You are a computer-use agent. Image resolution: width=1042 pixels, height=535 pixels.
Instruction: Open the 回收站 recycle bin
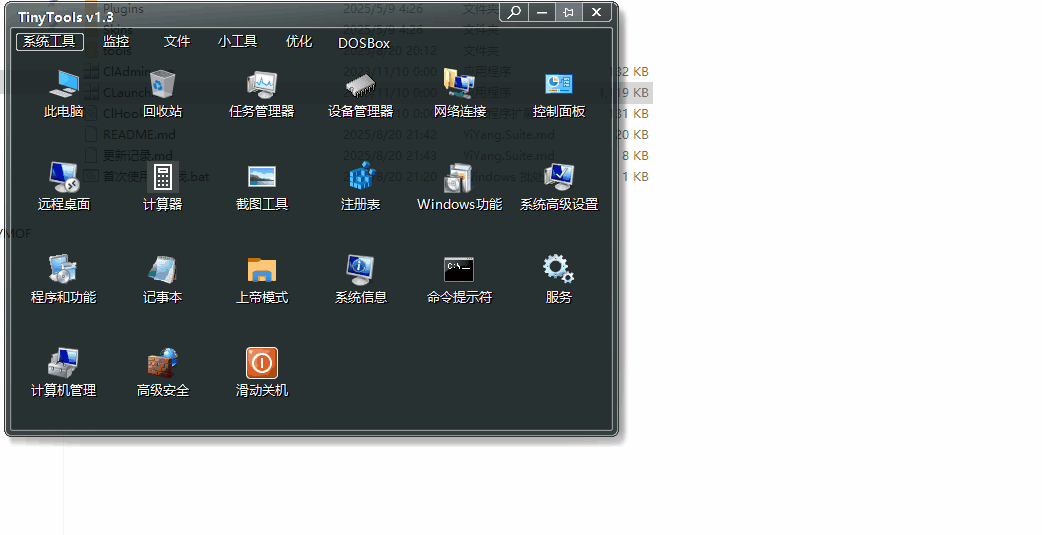162,86
